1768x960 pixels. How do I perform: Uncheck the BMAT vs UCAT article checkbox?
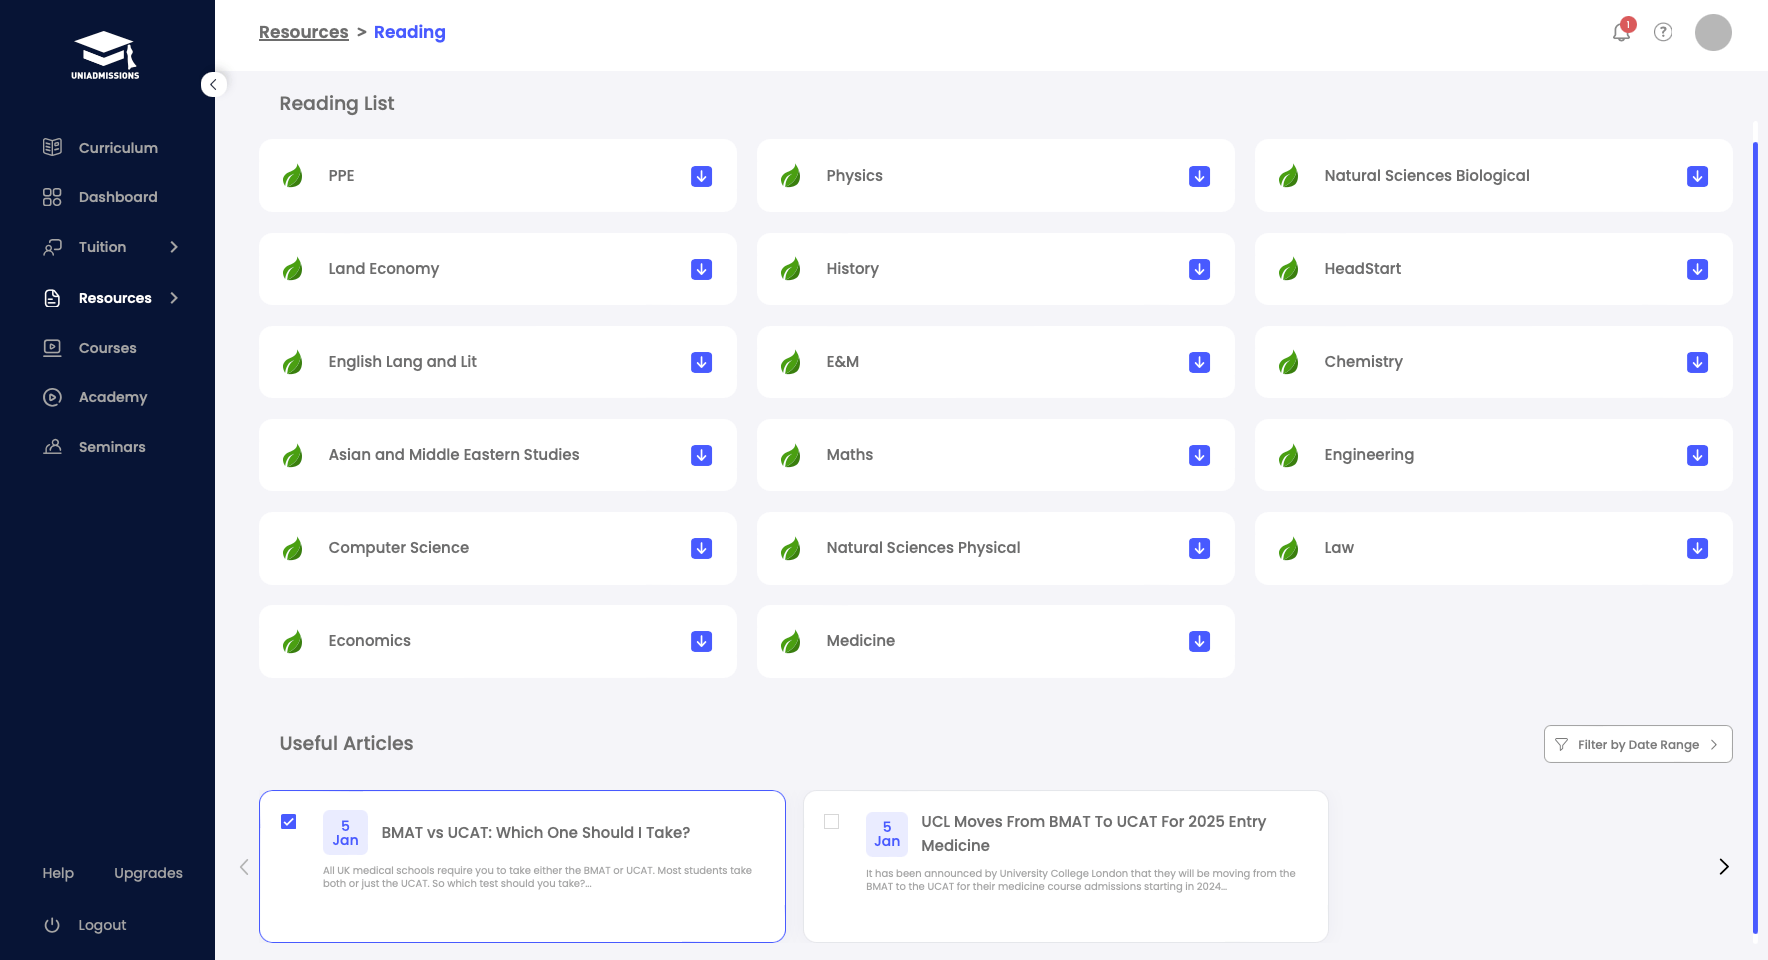pos(289,822)
